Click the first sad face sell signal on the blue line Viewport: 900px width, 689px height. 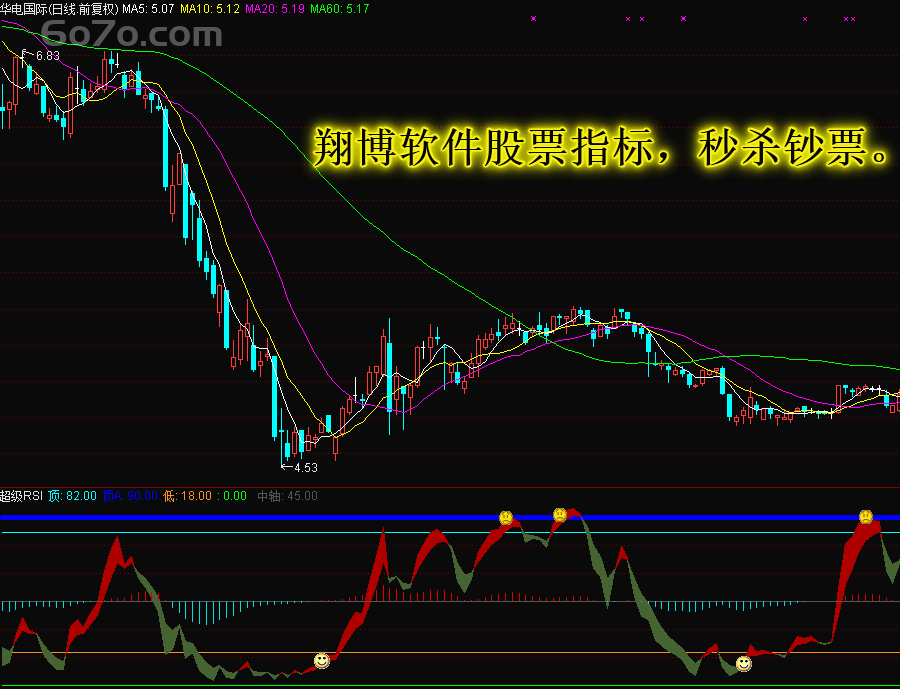tap(506, 517)
